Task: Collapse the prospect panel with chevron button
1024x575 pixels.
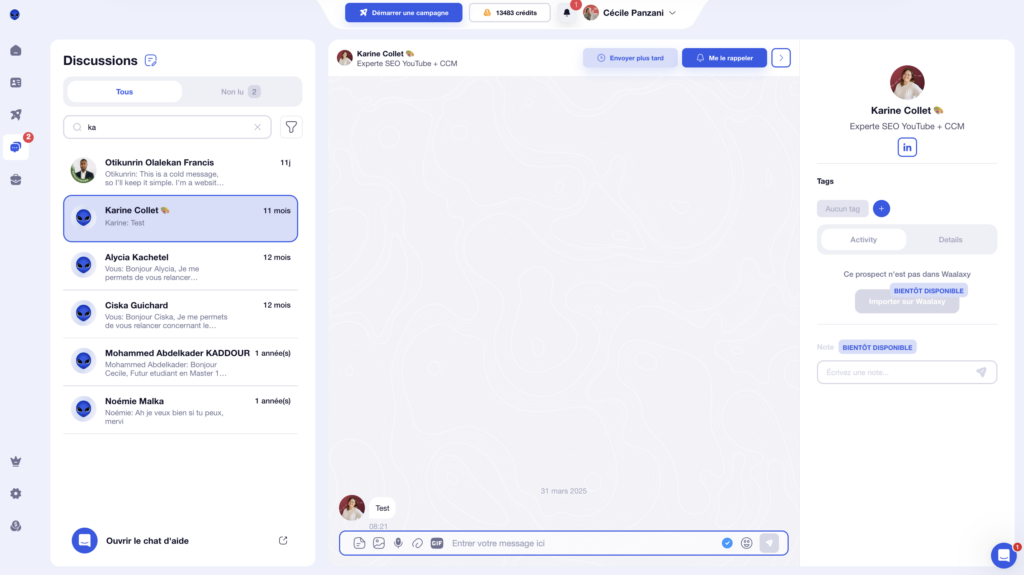Action: click(781, 58)
